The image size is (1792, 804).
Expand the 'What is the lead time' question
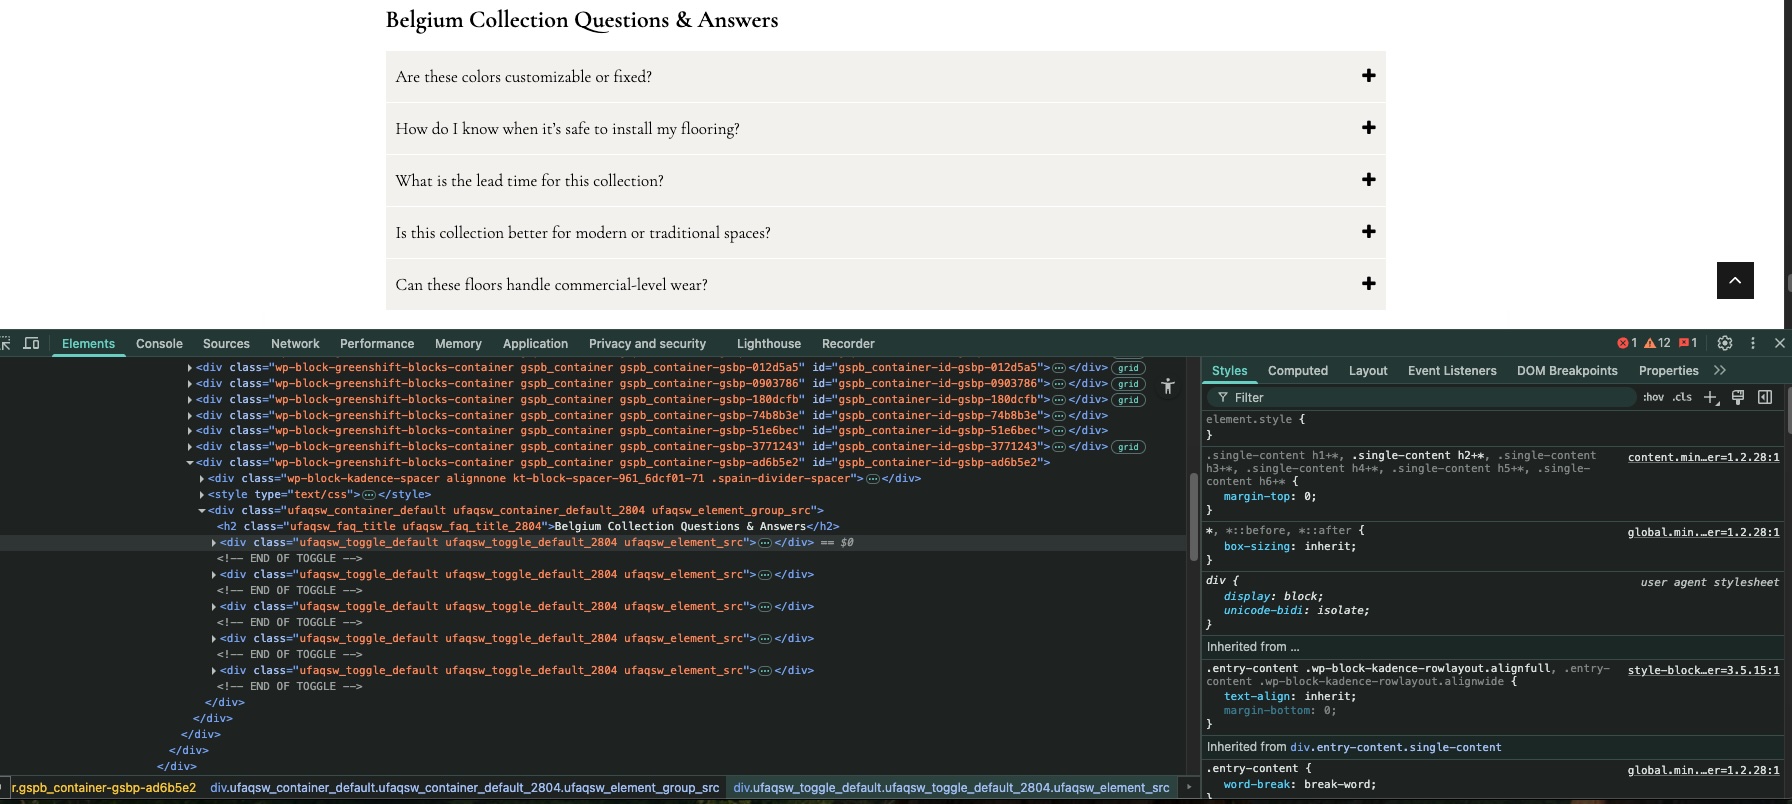click(885, 180)
